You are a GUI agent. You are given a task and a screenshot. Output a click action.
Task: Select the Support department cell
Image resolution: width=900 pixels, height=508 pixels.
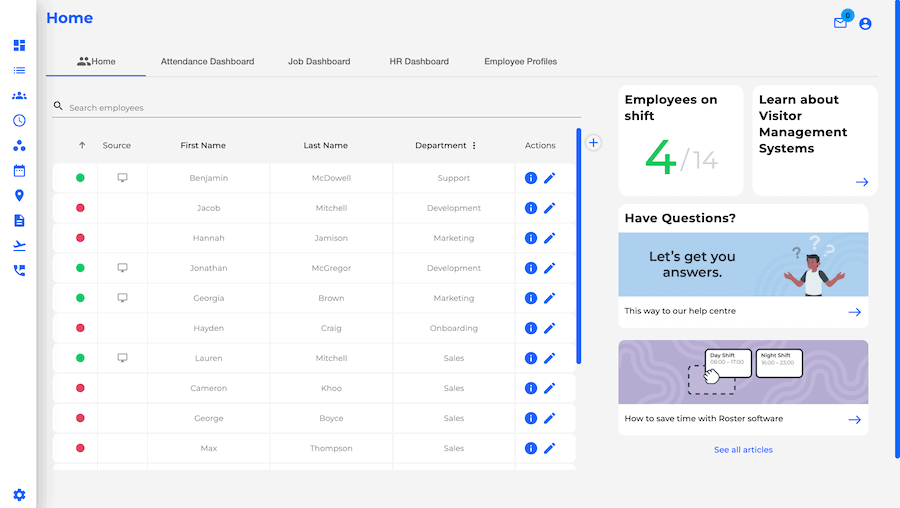453,178
